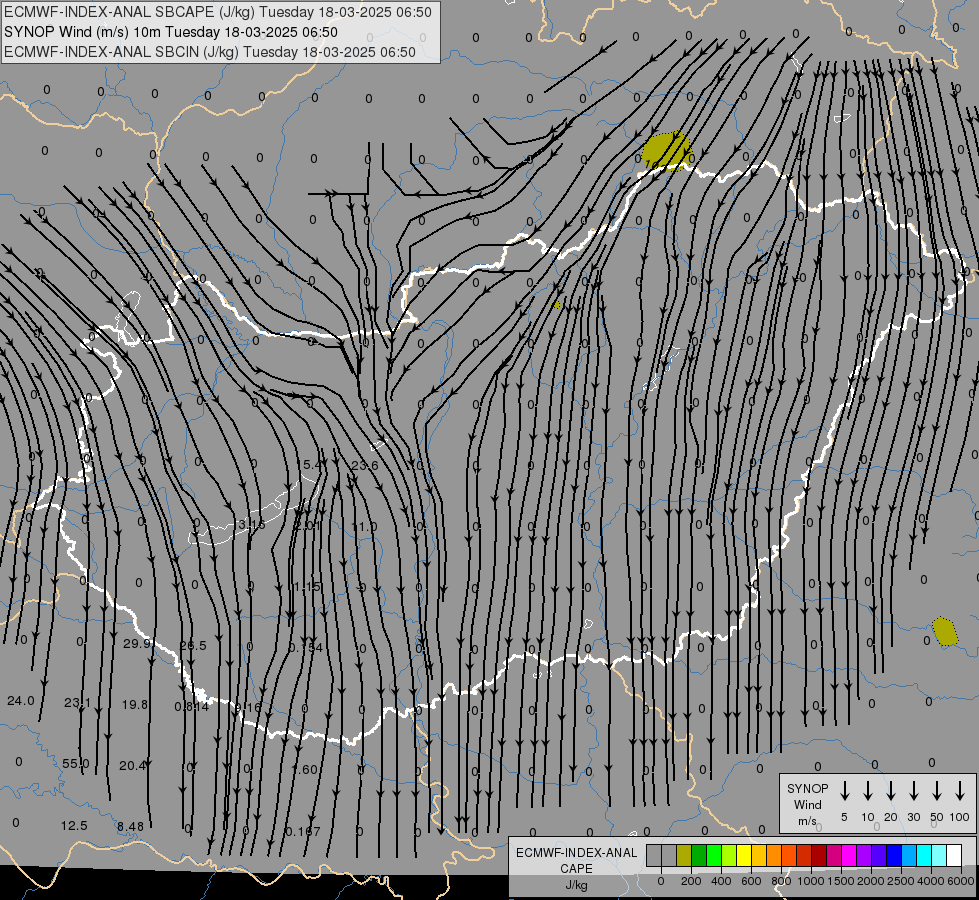
Task: Click the map value 3.15
Action: 252,525
